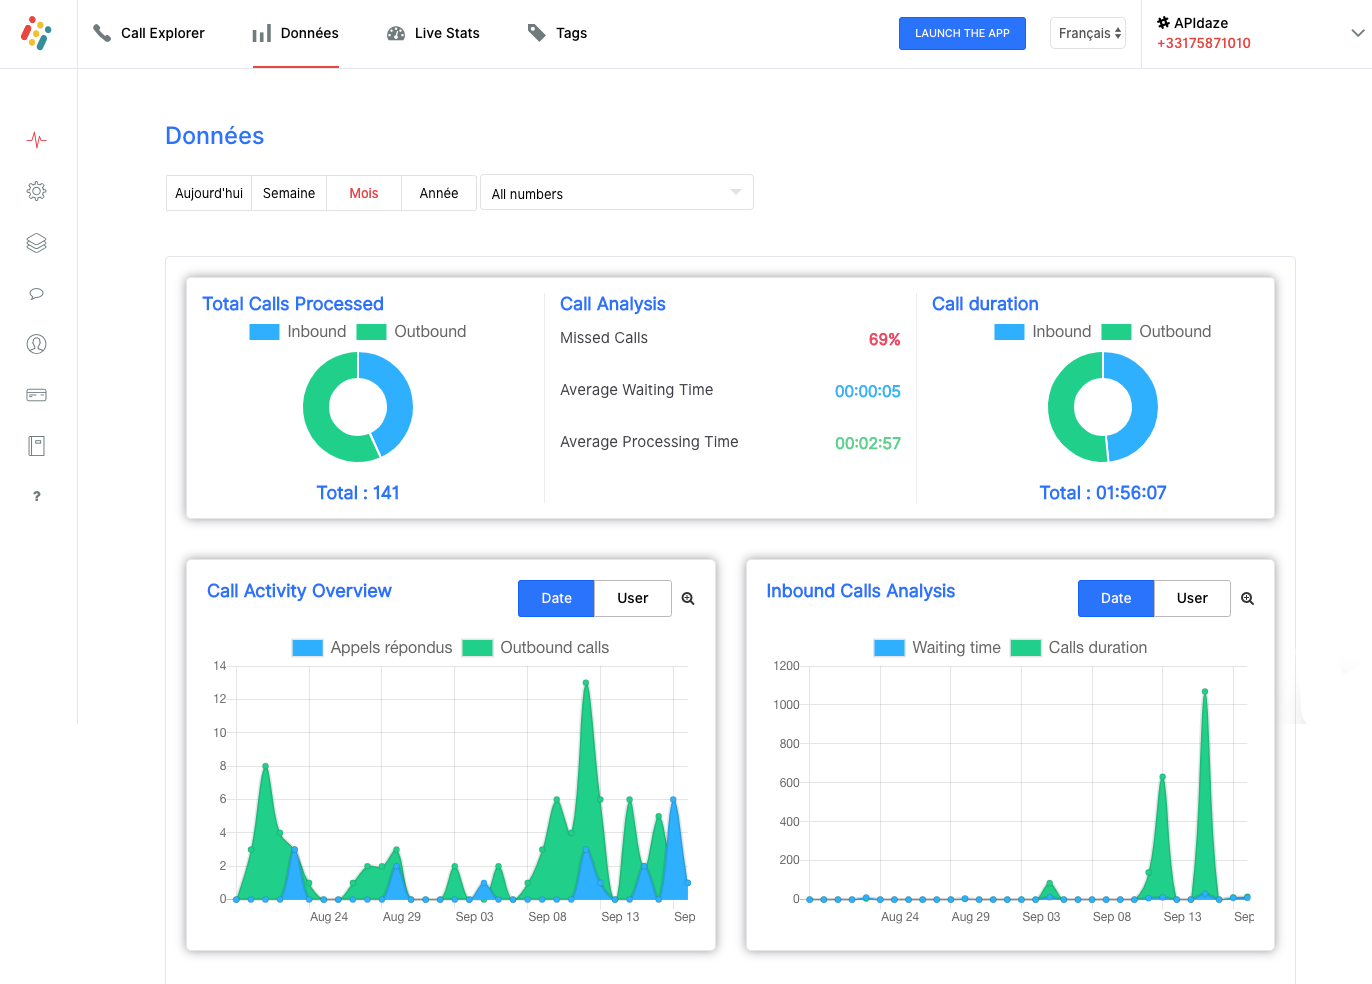Toggle the Outbound calls green legend swatch
Viewport: 1372px width, 984px height.
(x=477, y=648)
